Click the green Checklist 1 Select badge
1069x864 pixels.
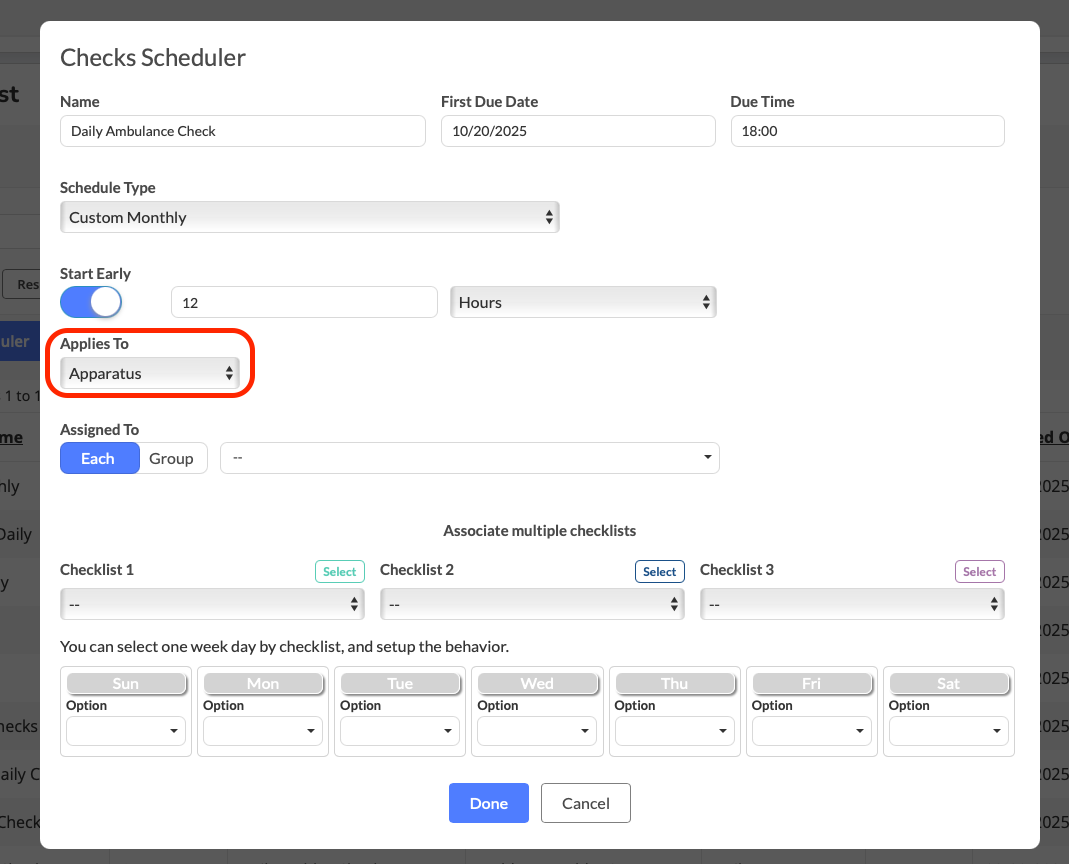point(339,572)
